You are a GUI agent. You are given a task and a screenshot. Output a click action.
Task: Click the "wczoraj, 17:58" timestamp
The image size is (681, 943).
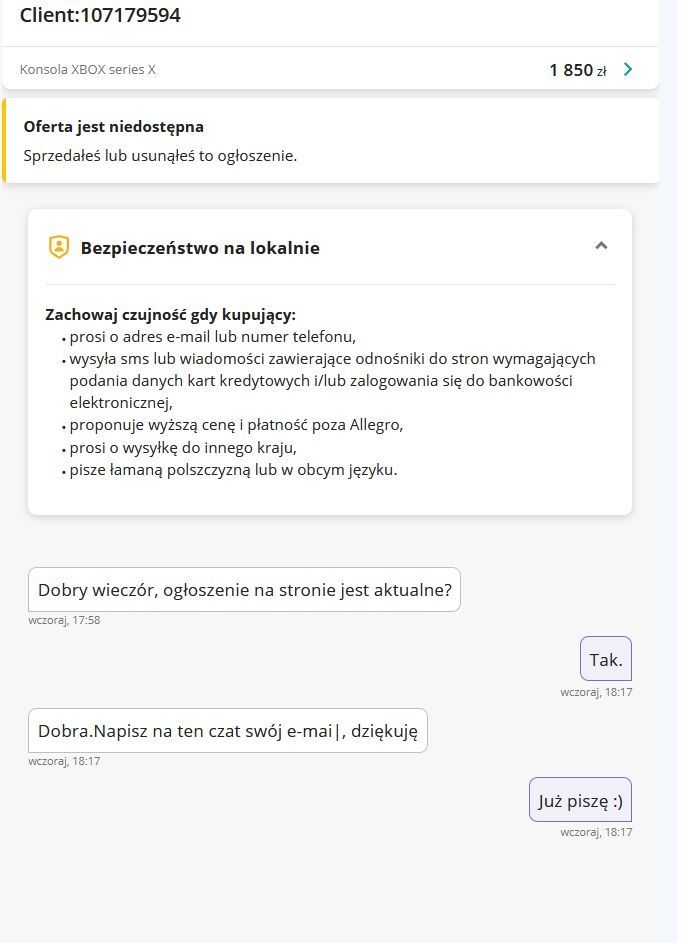64,620
